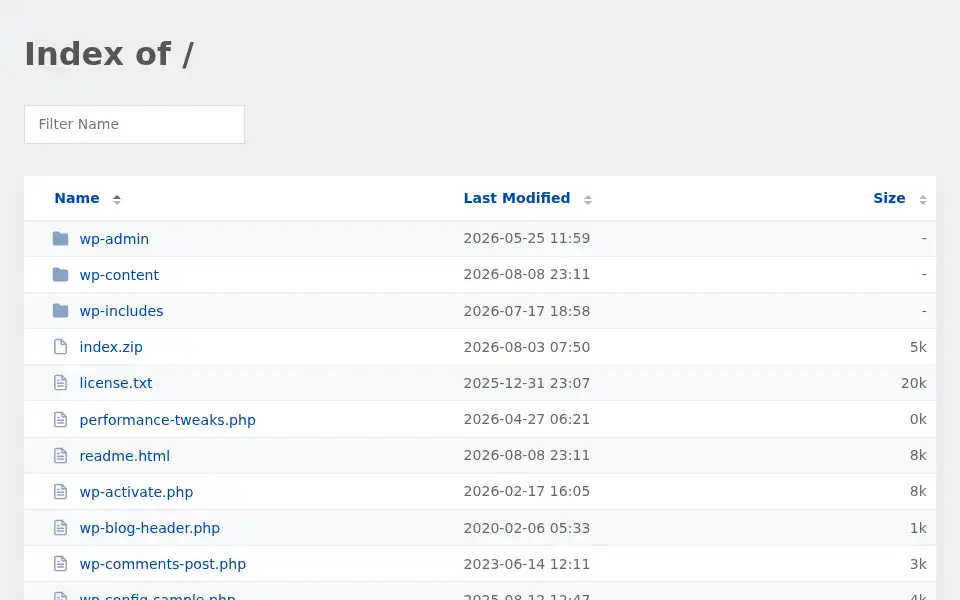This screenshot has height=600, width=960.
Task: Download the index.zip file link
Action: point(111,347)
